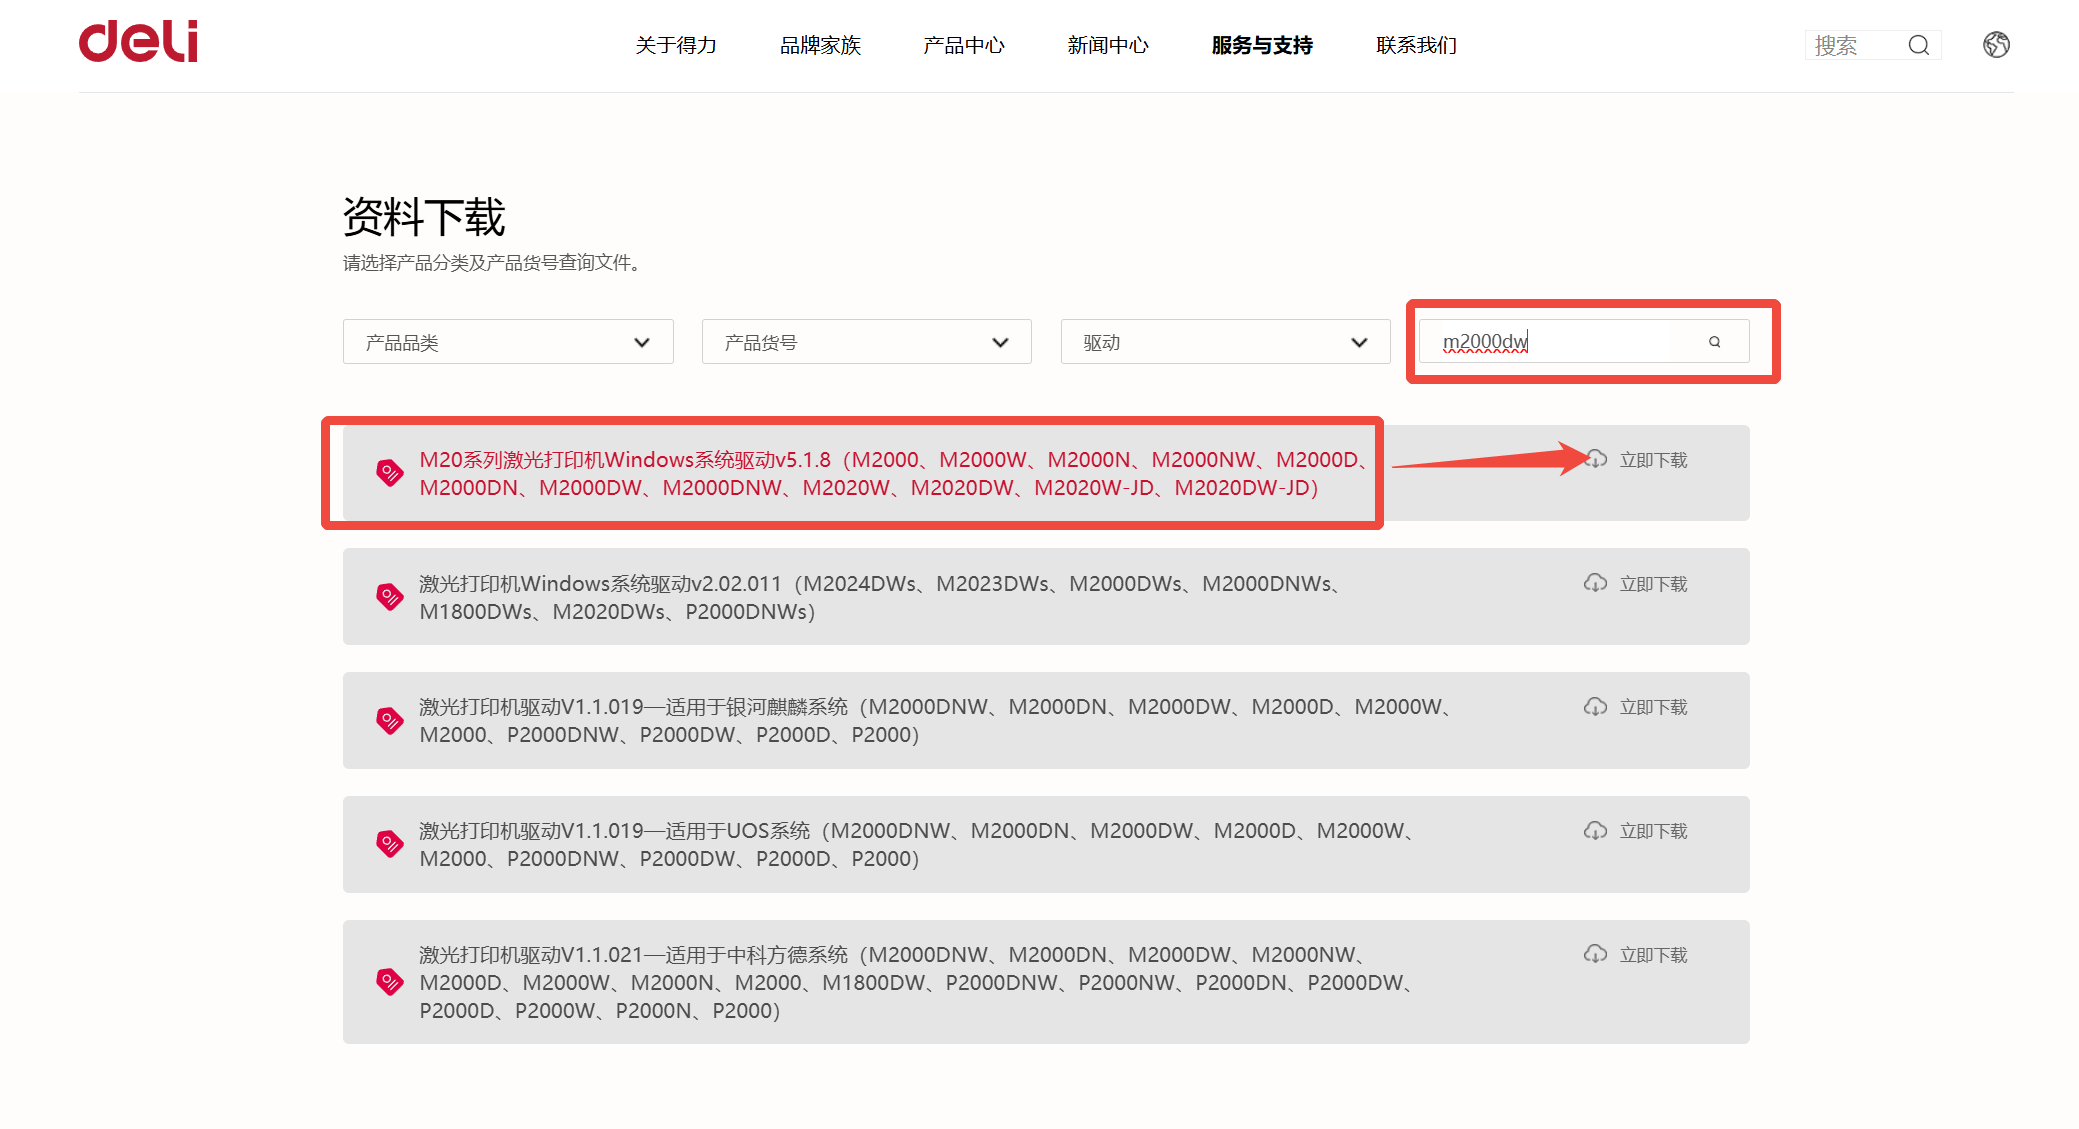Open 服务与支持 menu
Image resolution: width=2079 pixels, height=1129 pixels.
(1262, 45)
